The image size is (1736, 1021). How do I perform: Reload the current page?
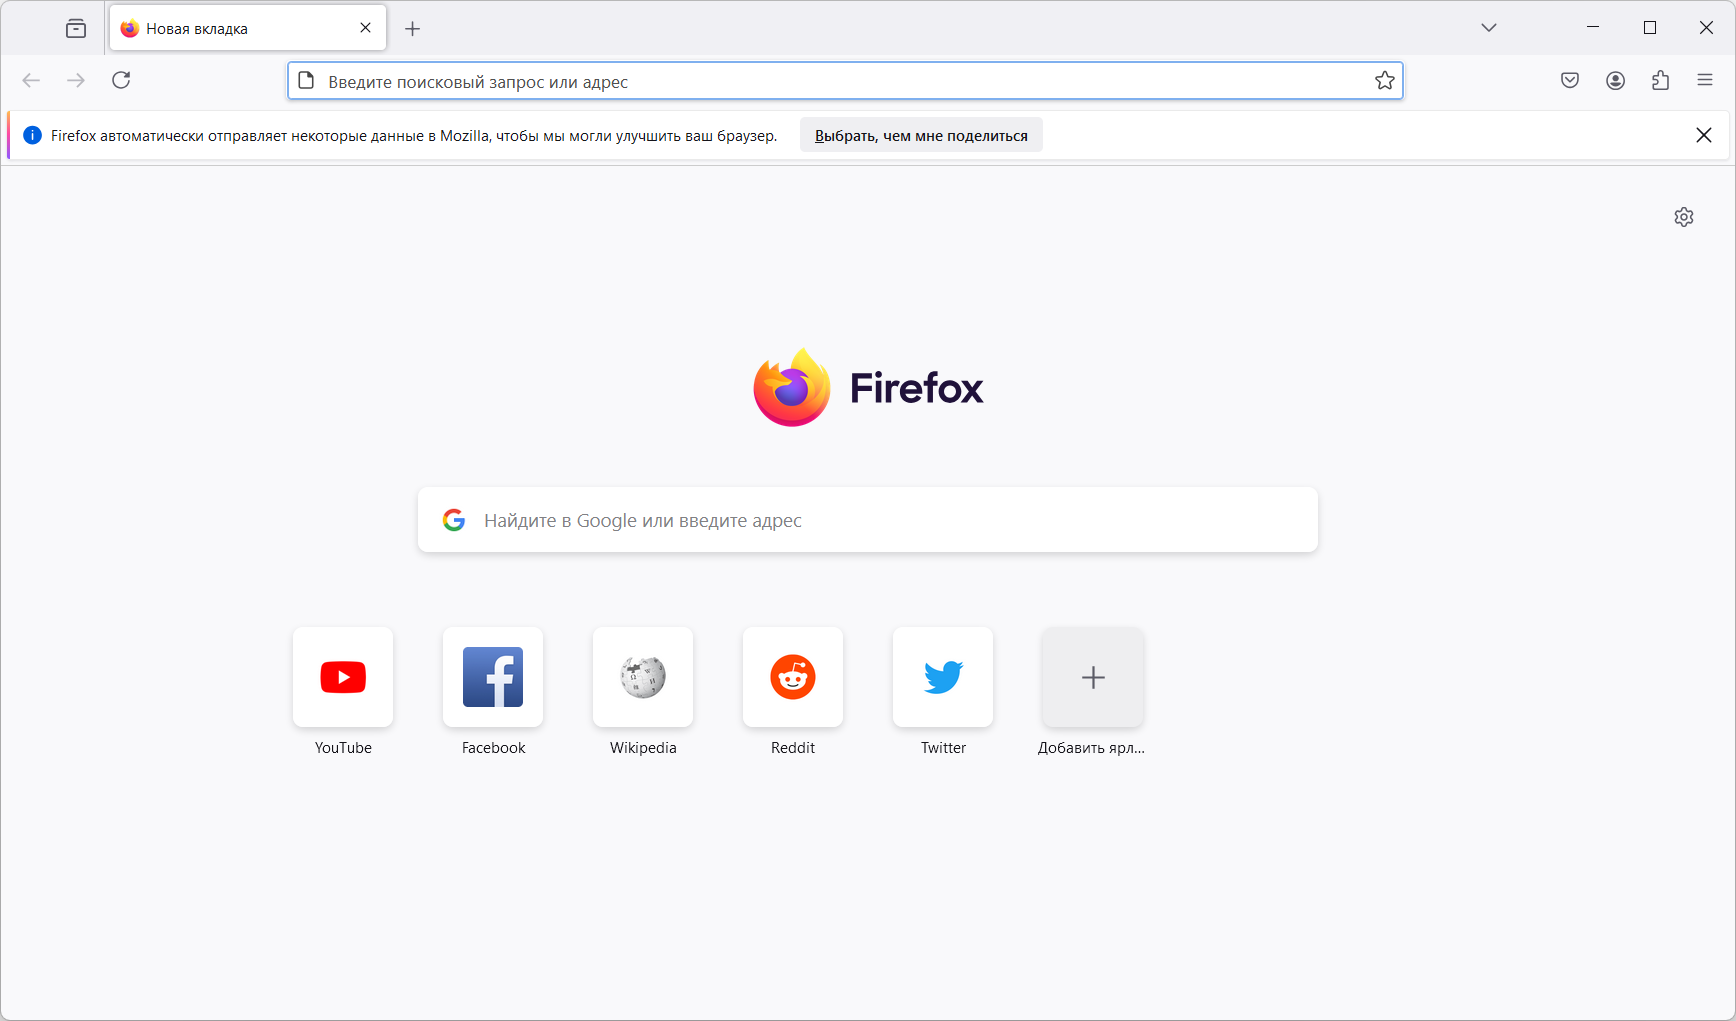tap(121, 80)
